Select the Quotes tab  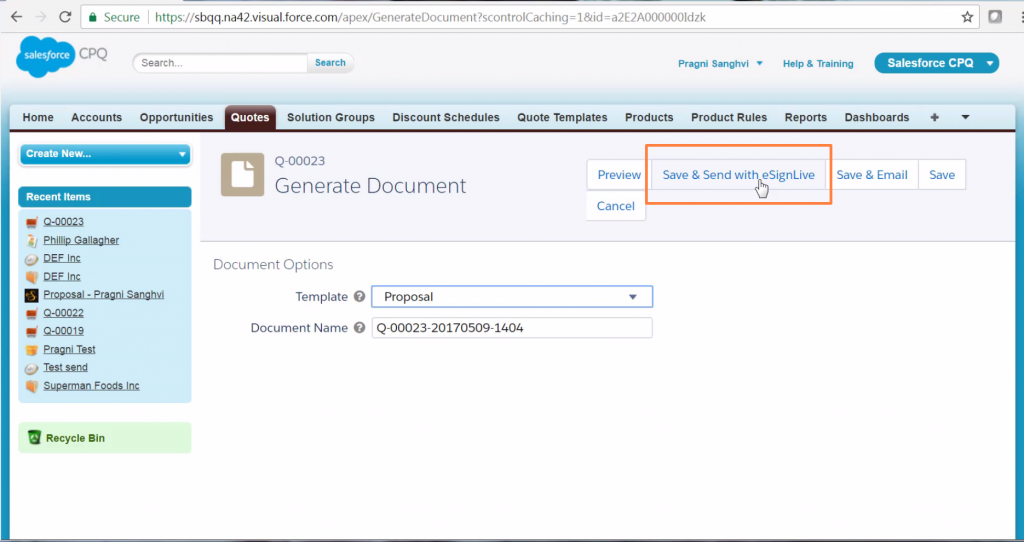(x=250, y=118)
